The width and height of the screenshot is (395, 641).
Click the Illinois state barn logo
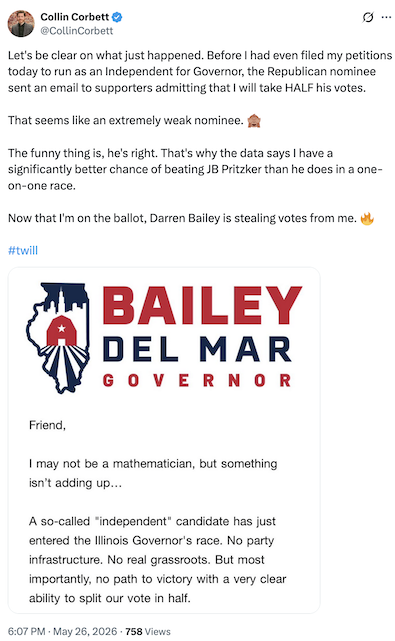tap(58, 338)
